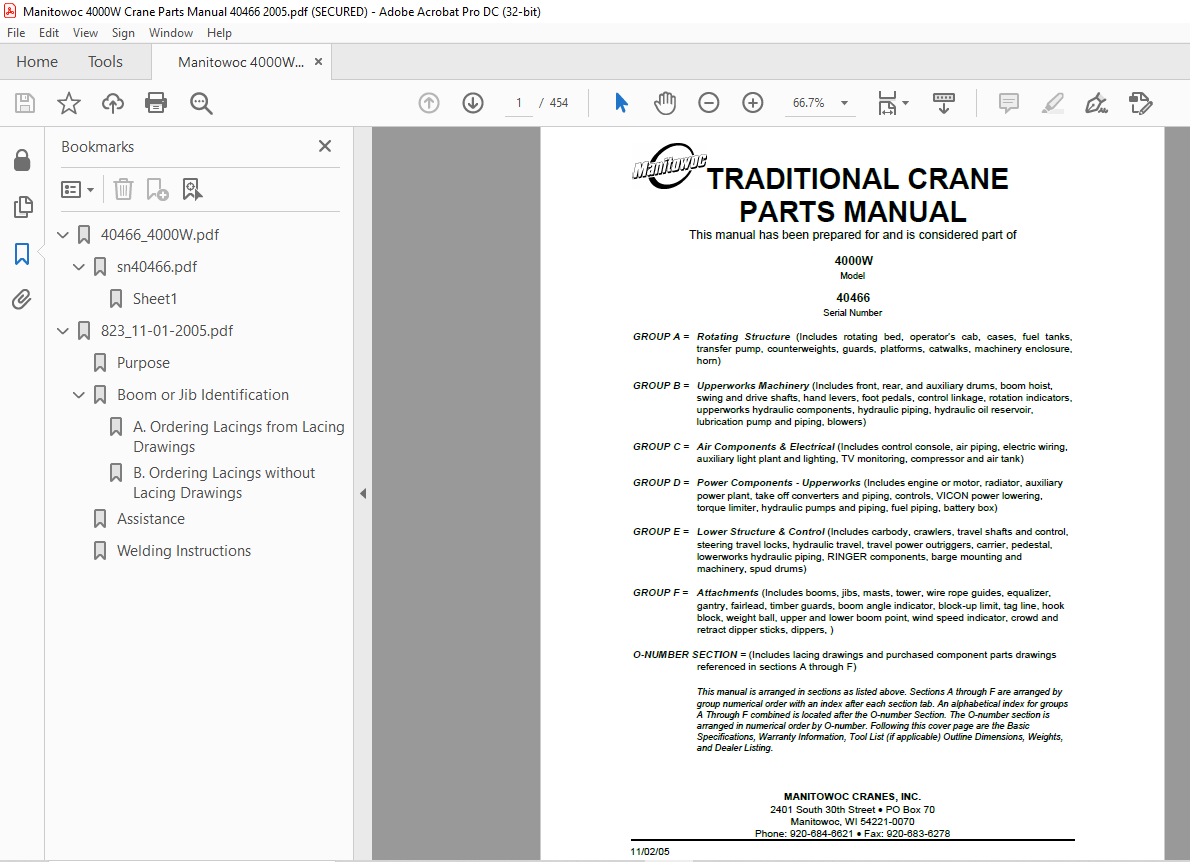Click the '40466' serial number text

click(x=853, y=298)
